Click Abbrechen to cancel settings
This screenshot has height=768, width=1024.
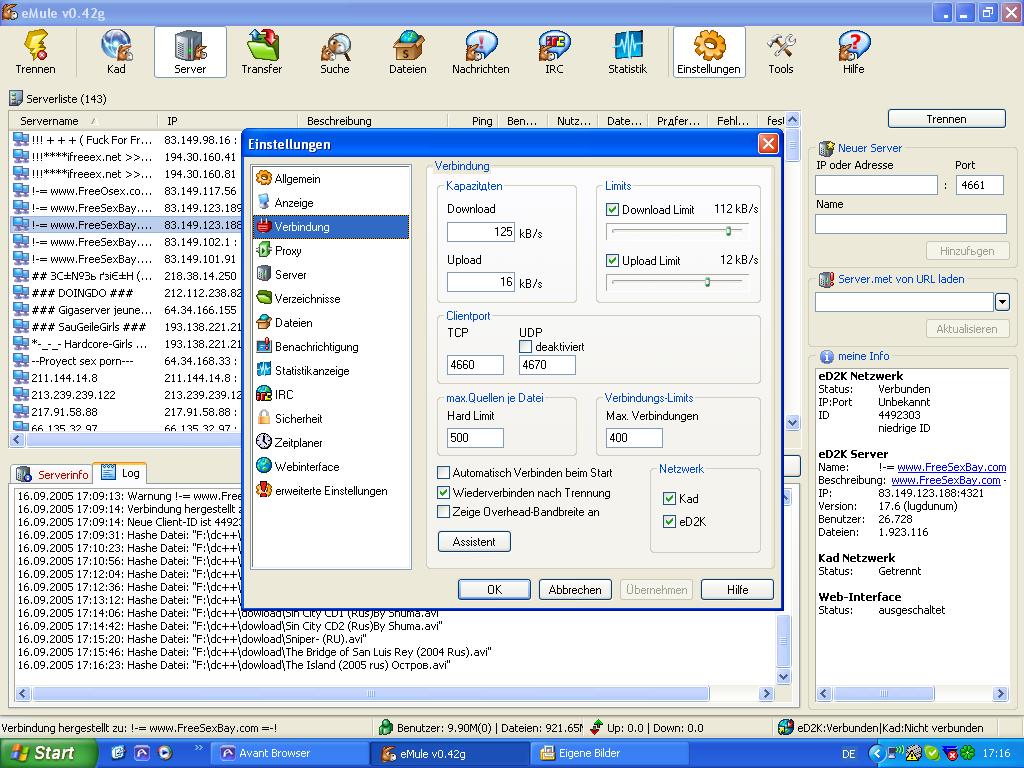[x=575, y=590]
